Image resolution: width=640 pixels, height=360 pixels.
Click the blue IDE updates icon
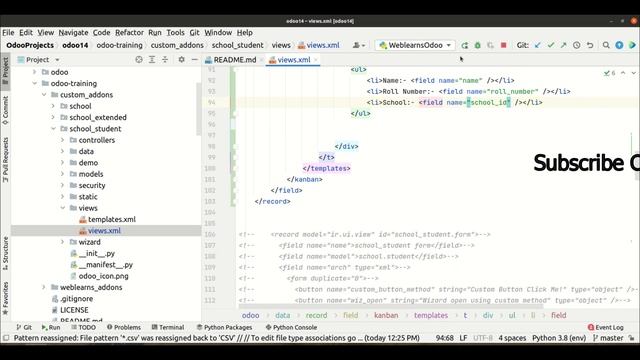click(619, 45)
